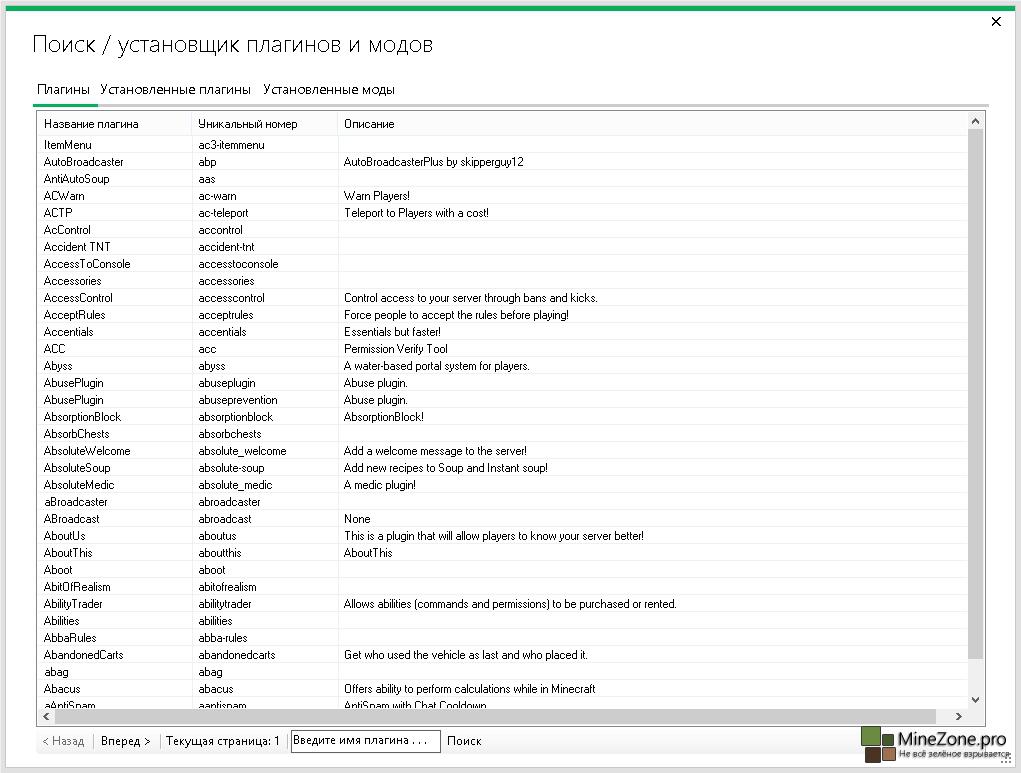Click the horizontal scrollbar right arrow
This screenshot has width=1021, height=773.
pyautogui.click(x=958, y=716)
